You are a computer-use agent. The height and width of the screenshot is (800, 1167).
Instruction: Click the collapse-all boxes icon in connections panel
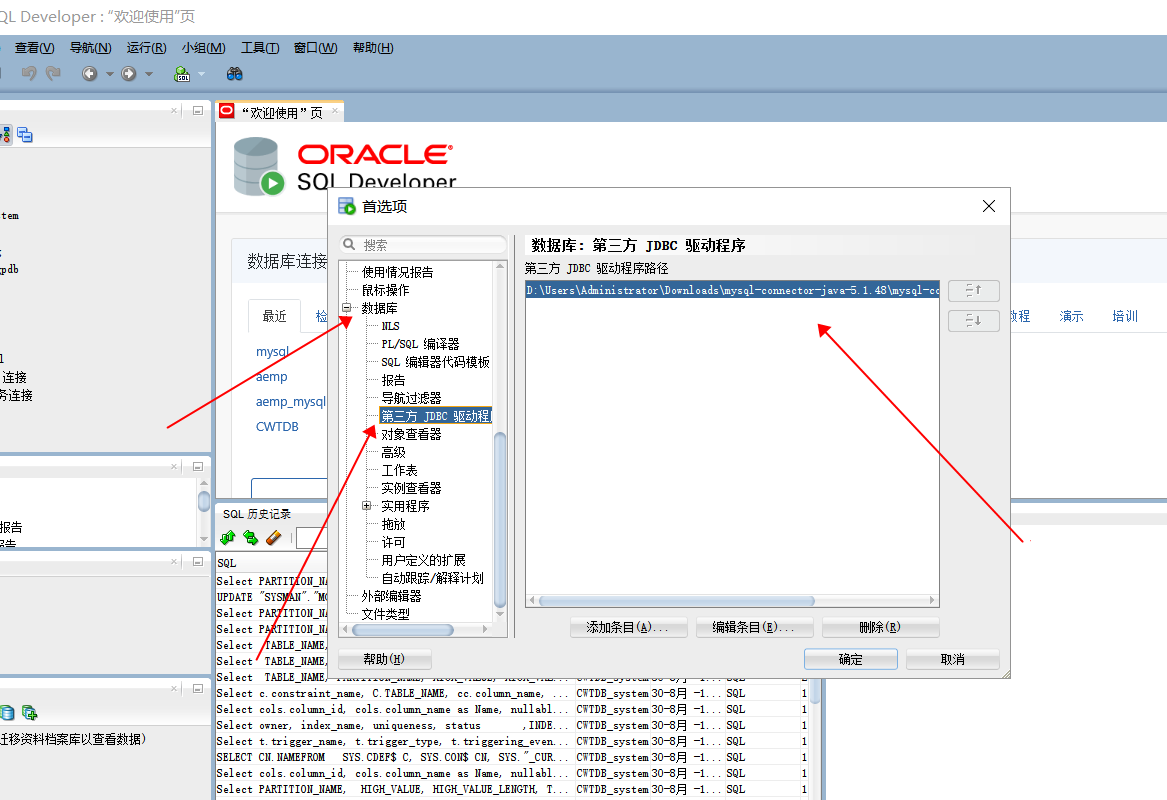25,135
